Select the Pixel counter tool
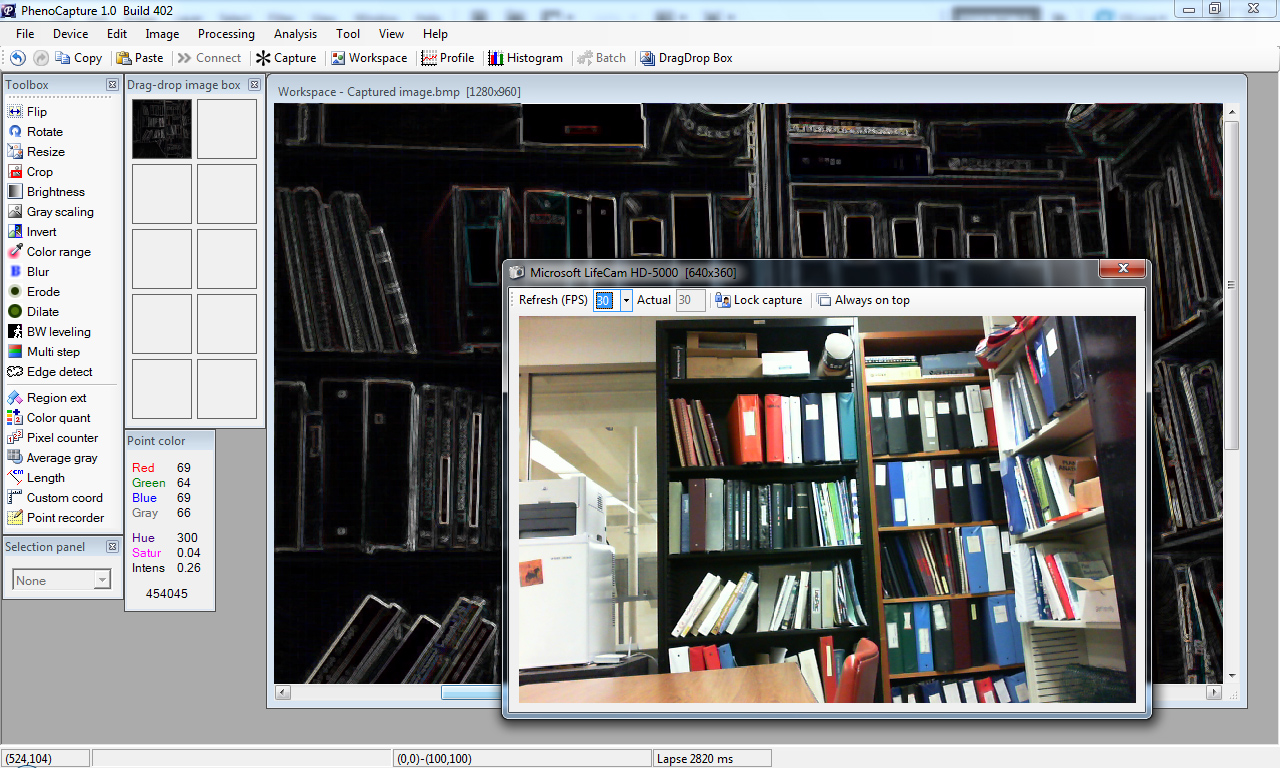The image size is (1280, 768). pyautogui.click(x=62, y=438)
